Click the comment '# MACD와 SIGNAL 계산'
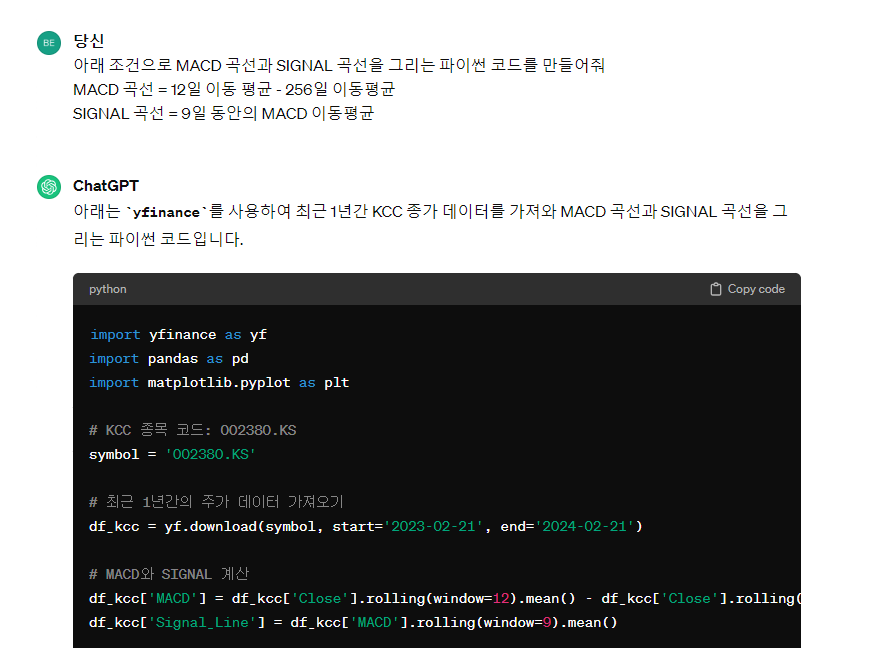Image resolution: width=881 pixels, height=648 pixels. tap(169, 574)
